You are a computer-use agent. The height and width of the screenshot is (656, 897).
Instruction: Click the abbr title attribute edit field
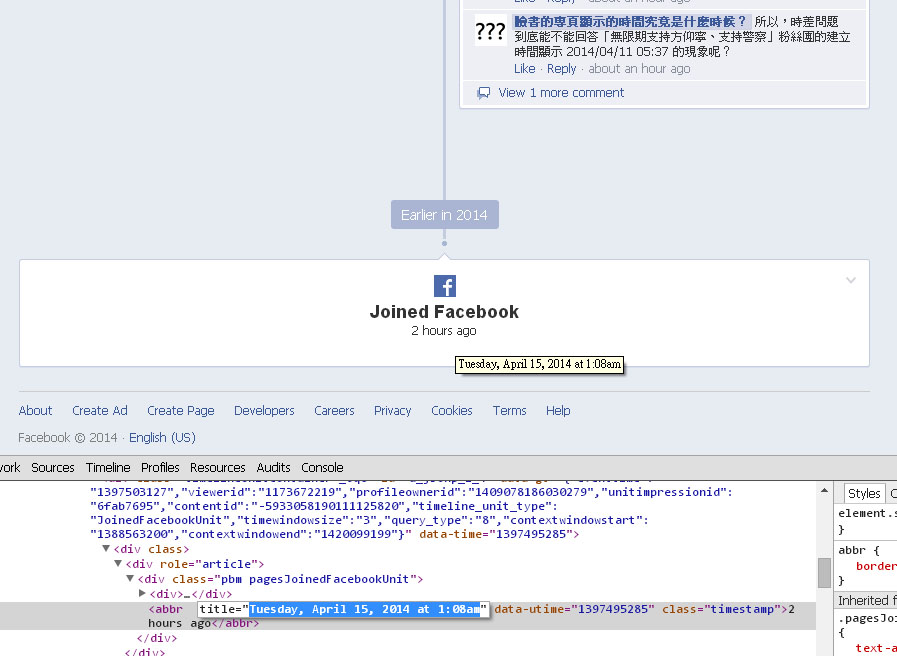[343, 609]
